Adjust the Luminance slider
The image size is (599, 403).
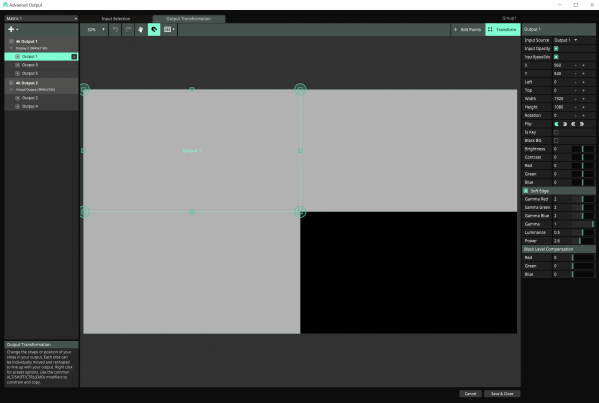click(583, 232)
